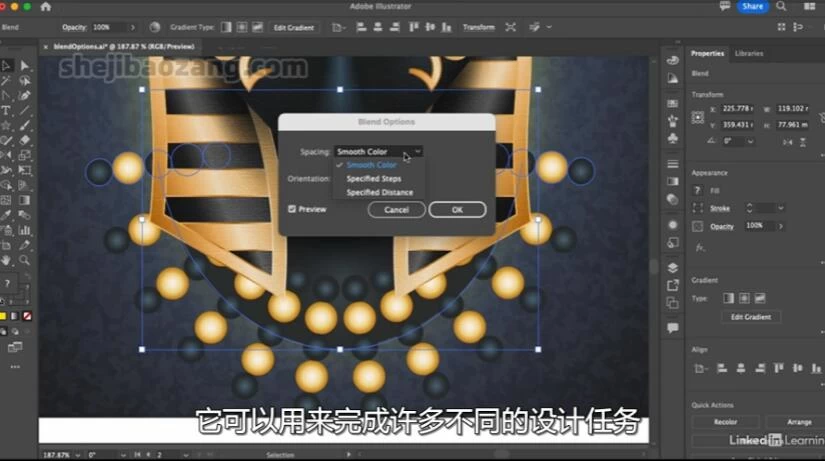Choose Specified Steps from spacing list
Viewport: 825px width, 461px height.
[x=373, y=178]
